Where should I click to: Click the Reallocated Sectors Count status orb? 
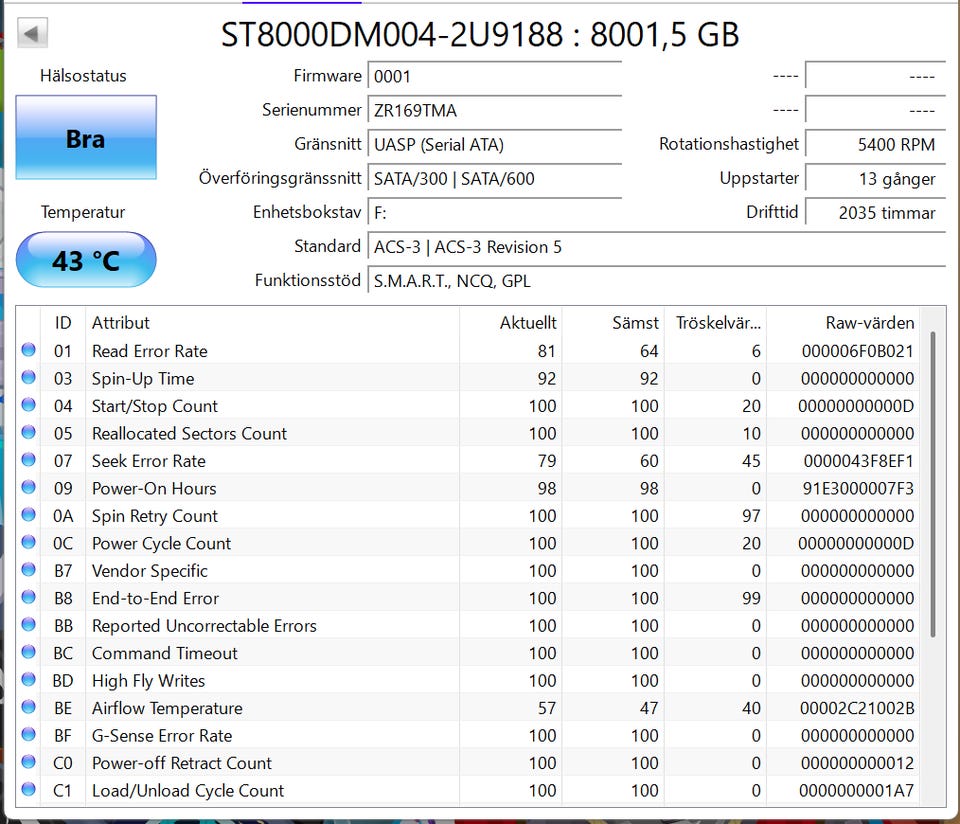[x=29, y=433]
